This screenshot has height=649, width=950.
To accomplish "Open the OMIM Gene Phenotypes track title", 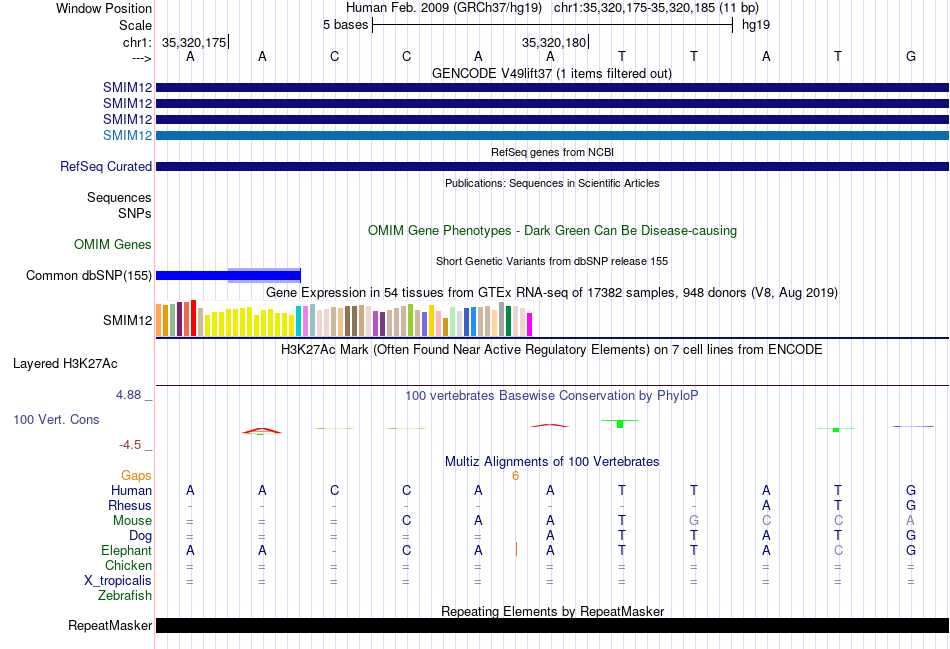I will pyautogui.click(x=552, y=230).
